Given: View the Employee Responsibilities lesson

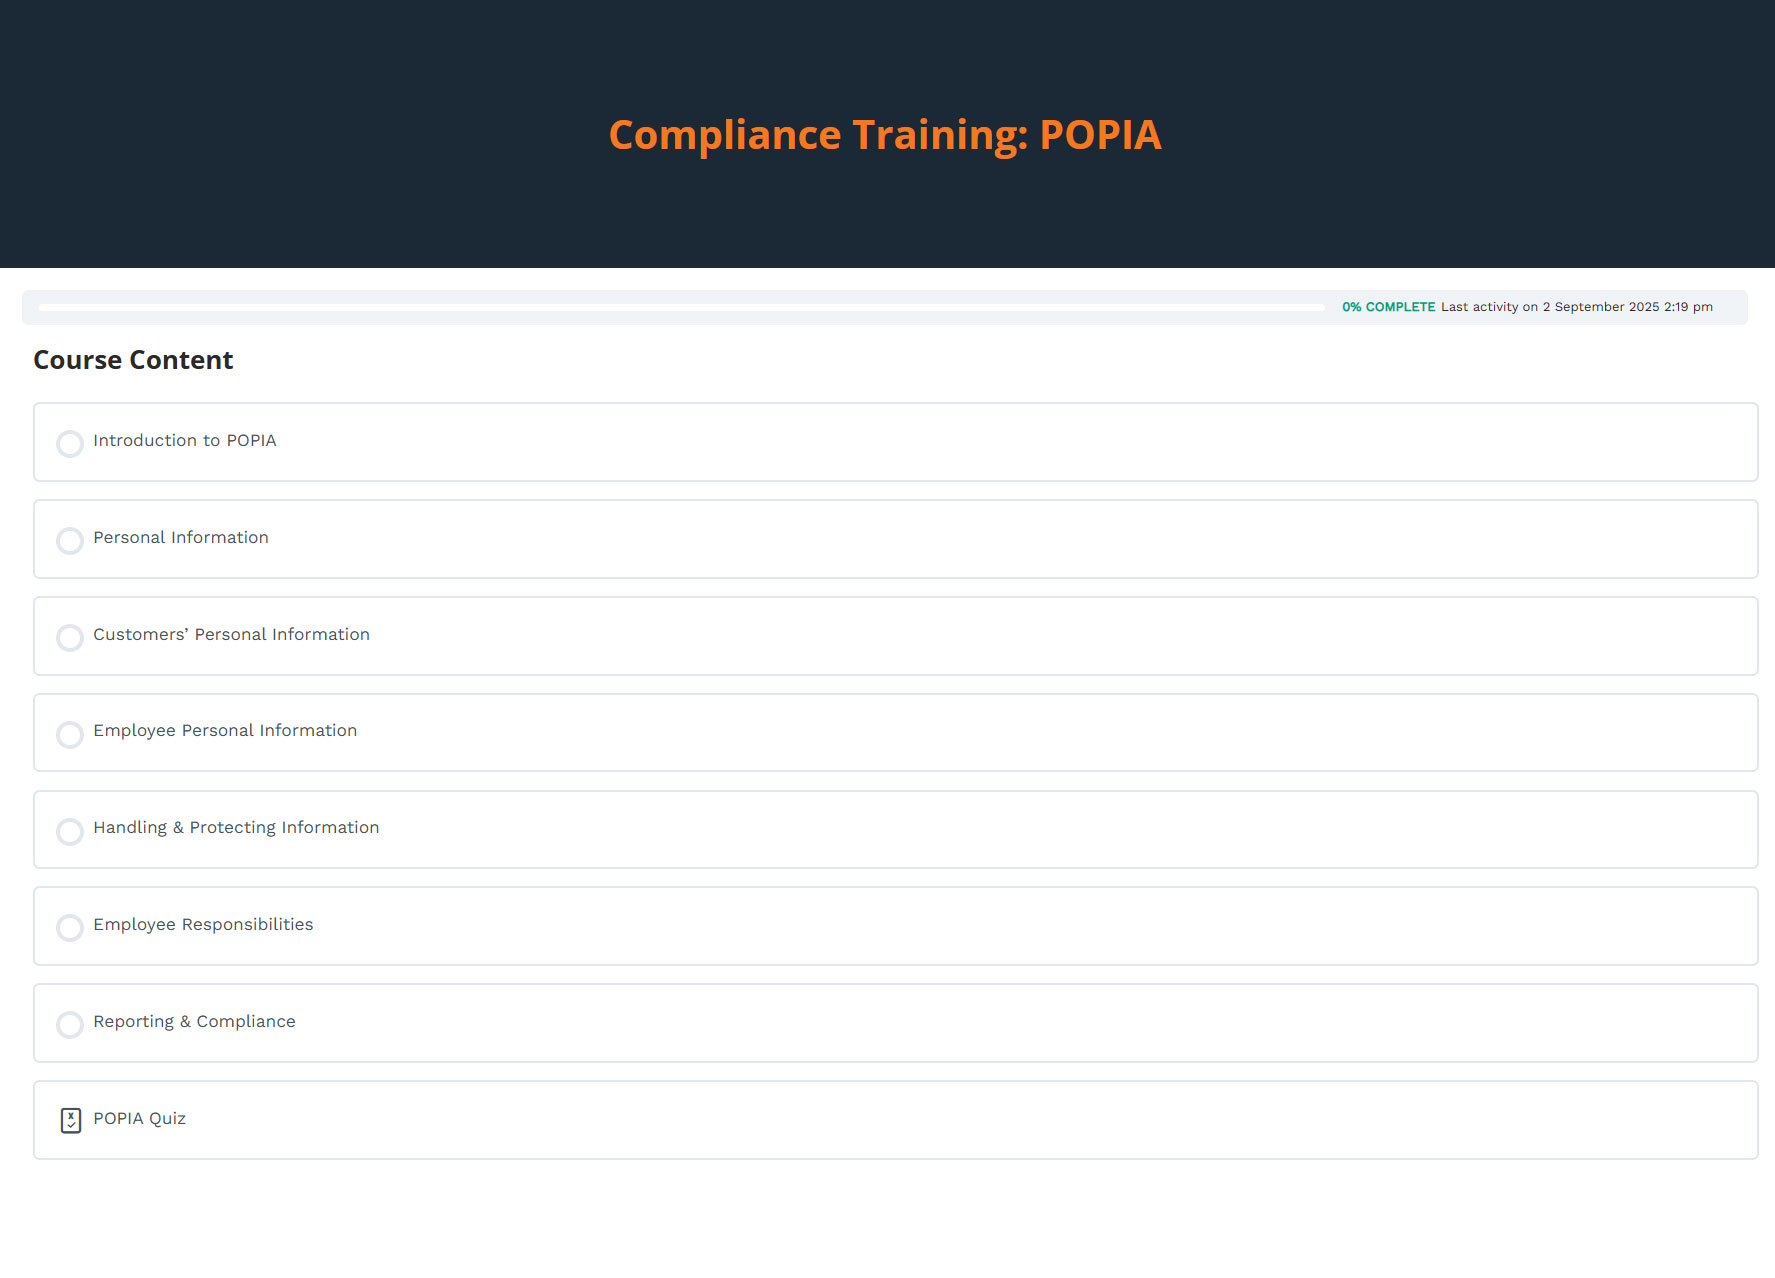Looking at the screenshot, I should pos(203,925).
